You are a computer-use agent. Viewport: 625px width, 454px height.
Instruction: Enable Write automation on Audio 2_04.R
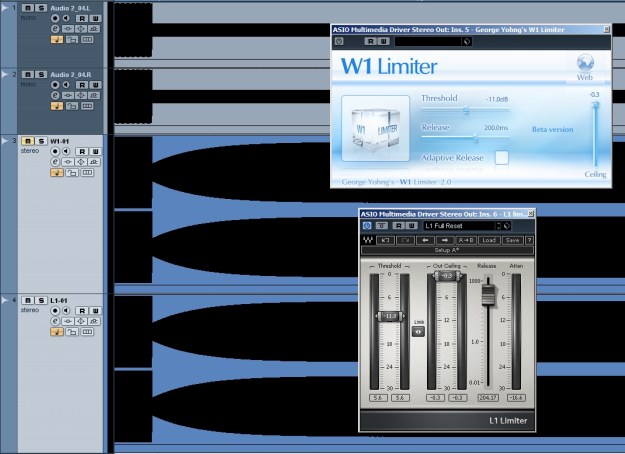point(95,85)
